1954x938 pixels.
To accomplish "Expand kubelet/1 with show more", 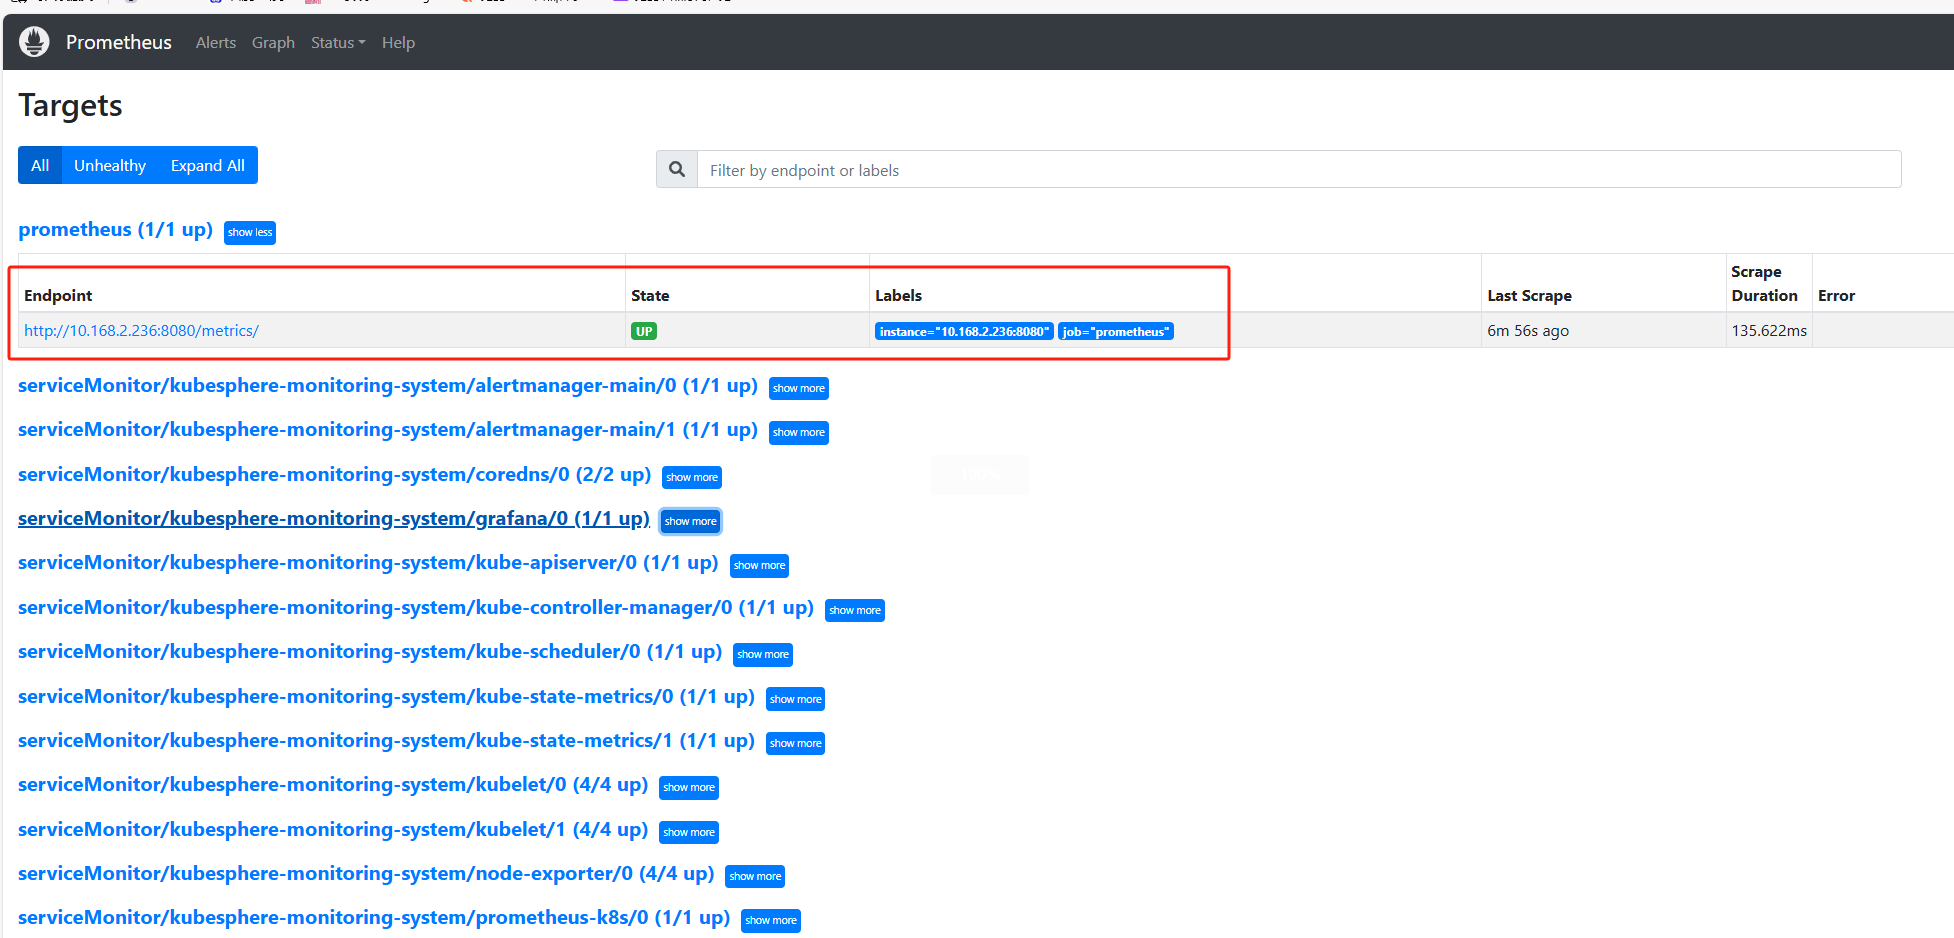I will (x=689, y=832).
